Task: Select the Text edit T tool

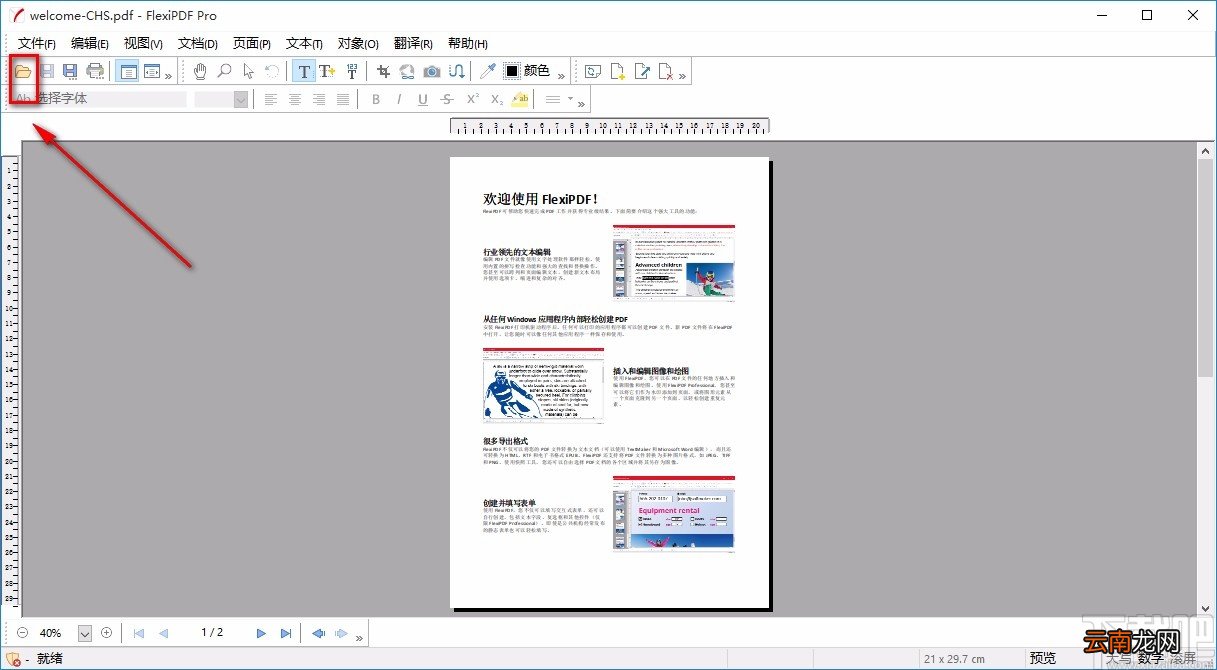Action: click(x=303, y=71)
